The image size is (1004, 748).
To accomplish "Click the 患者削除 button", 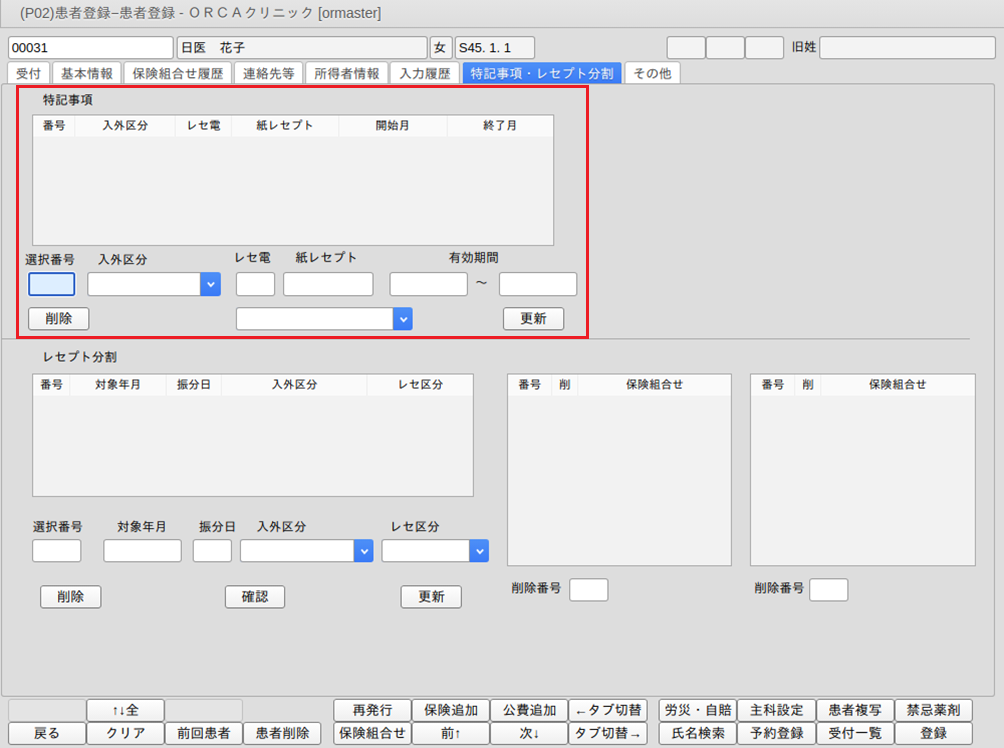I will [x=282, y=733].
